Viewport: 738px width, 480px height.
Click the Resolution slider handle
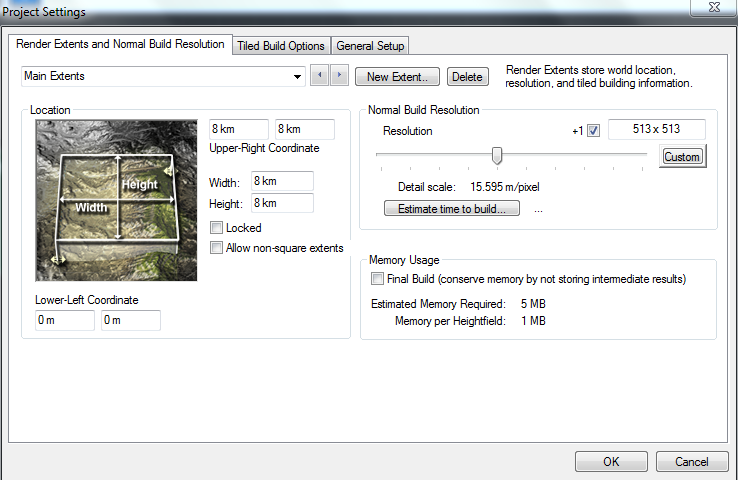(x=497, y=155)
